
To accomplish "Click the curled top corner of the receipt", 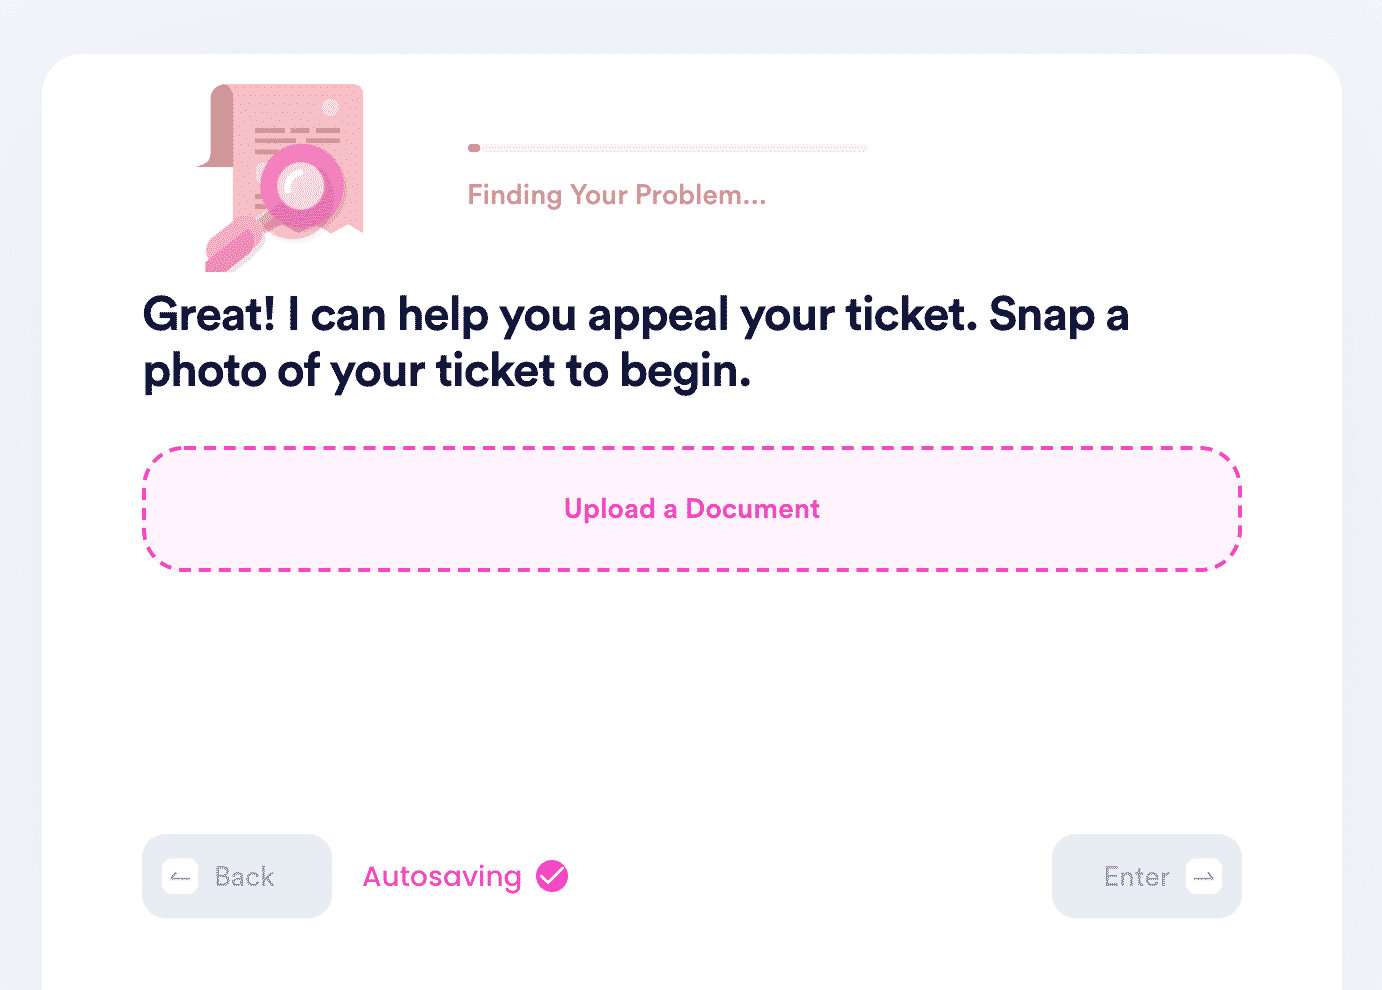I will point(216,126).
